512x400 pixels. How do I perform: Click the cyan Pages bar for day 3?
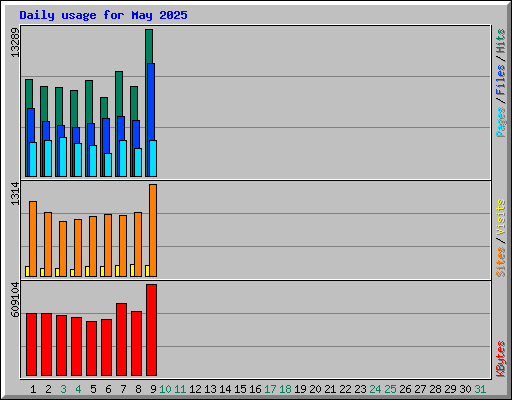(x=63, y=157)
